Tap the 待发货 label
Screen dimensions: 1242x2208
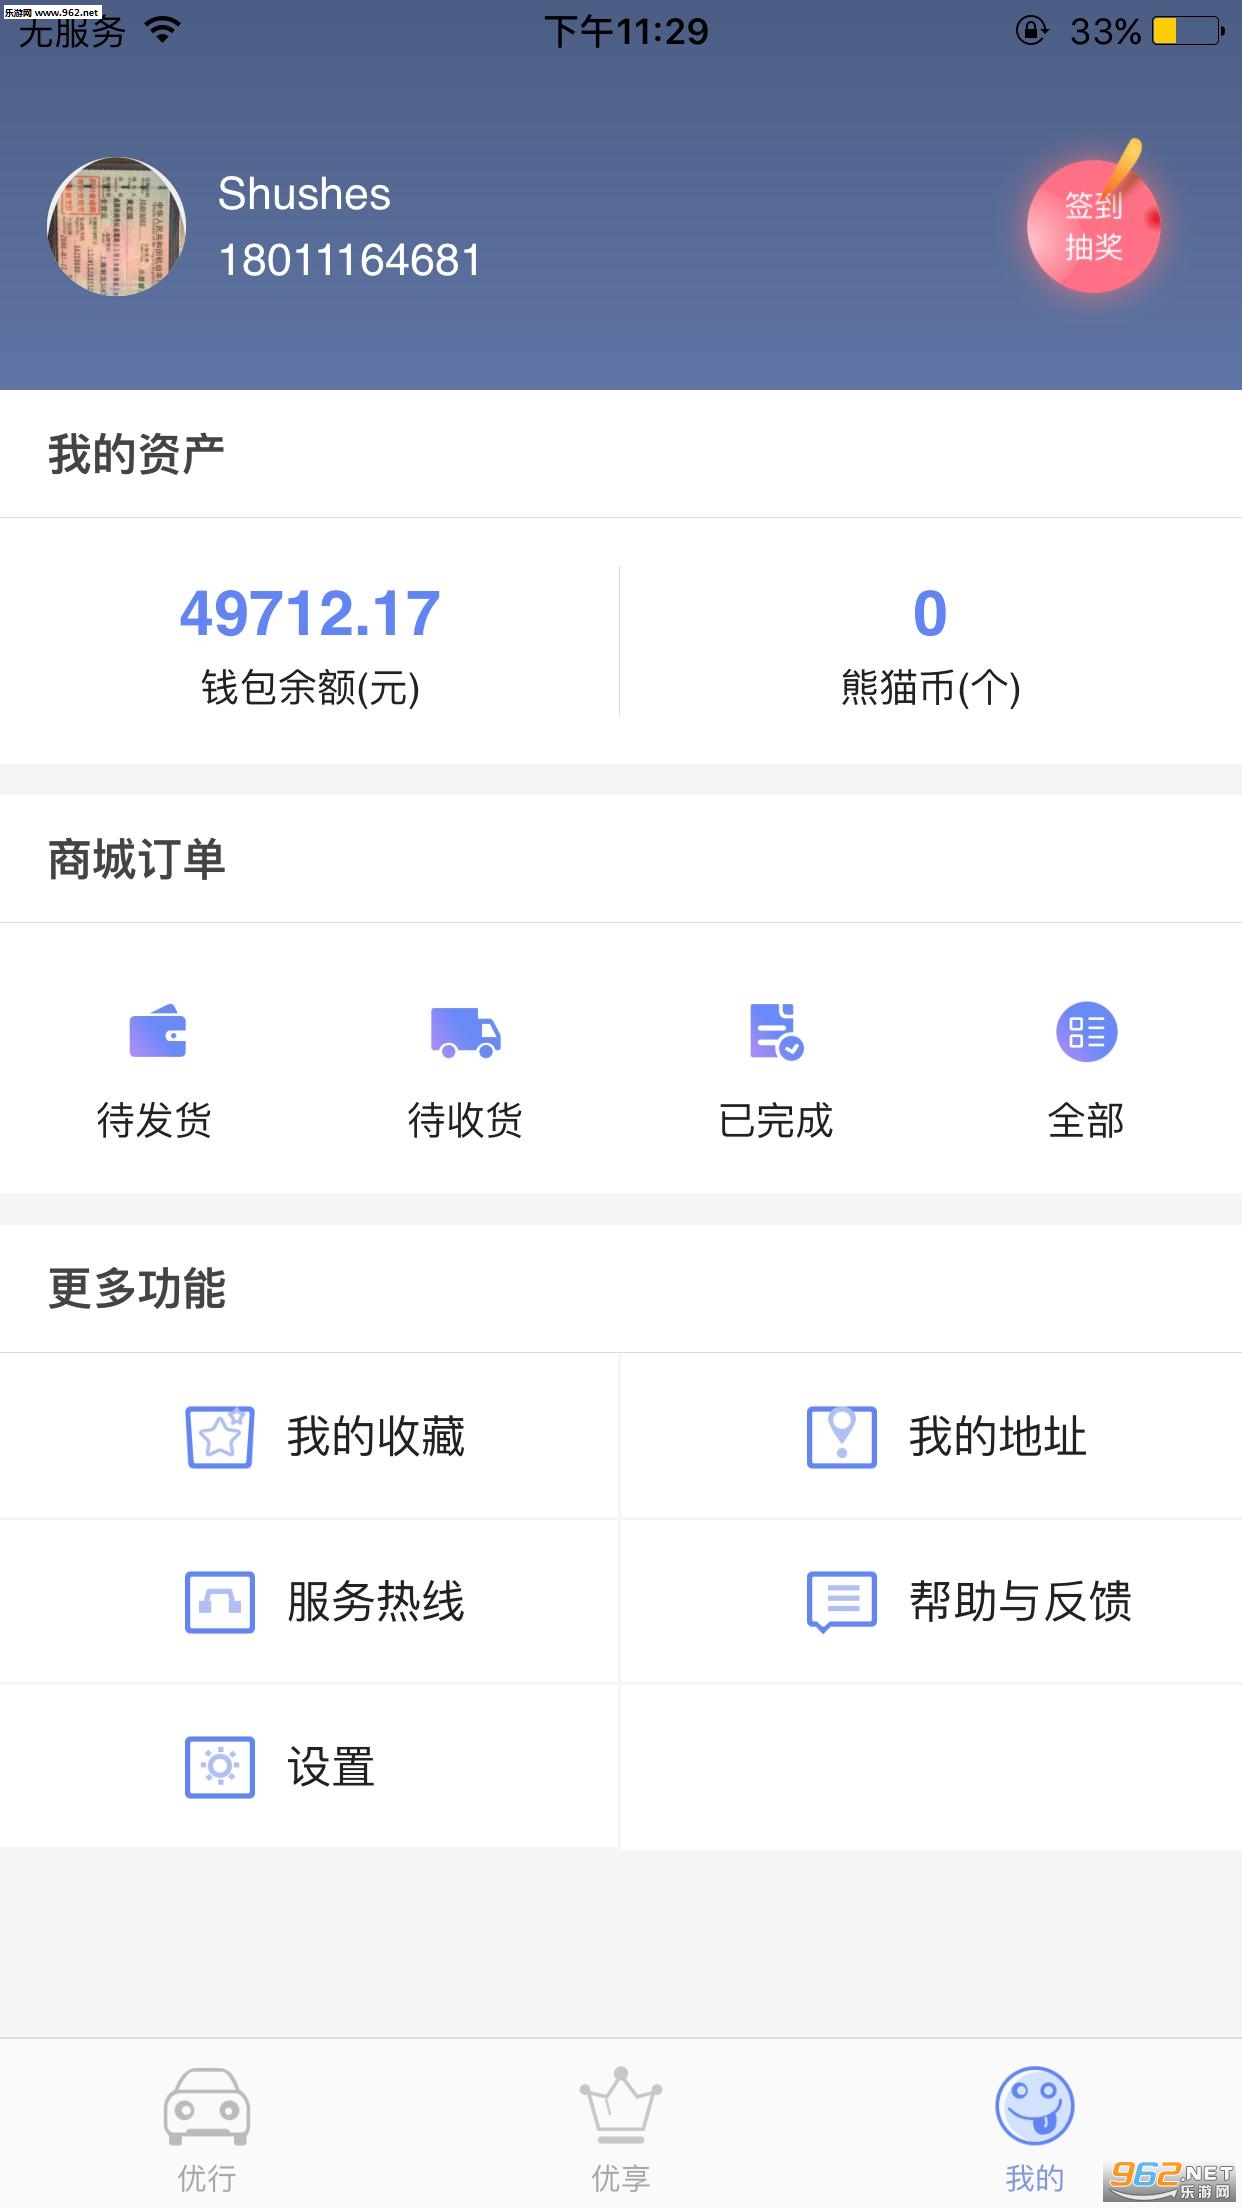155,1120
